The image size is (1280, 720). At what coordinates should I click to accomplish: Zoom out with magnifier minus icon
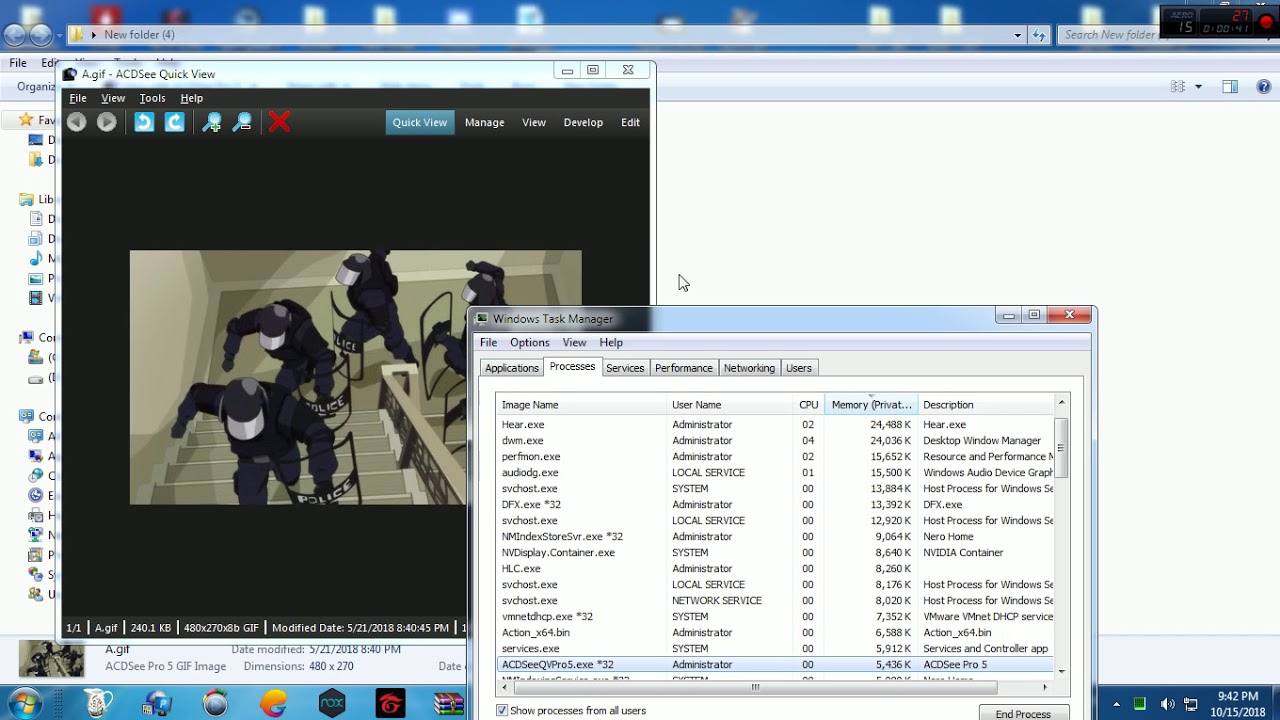coord(242,122)
